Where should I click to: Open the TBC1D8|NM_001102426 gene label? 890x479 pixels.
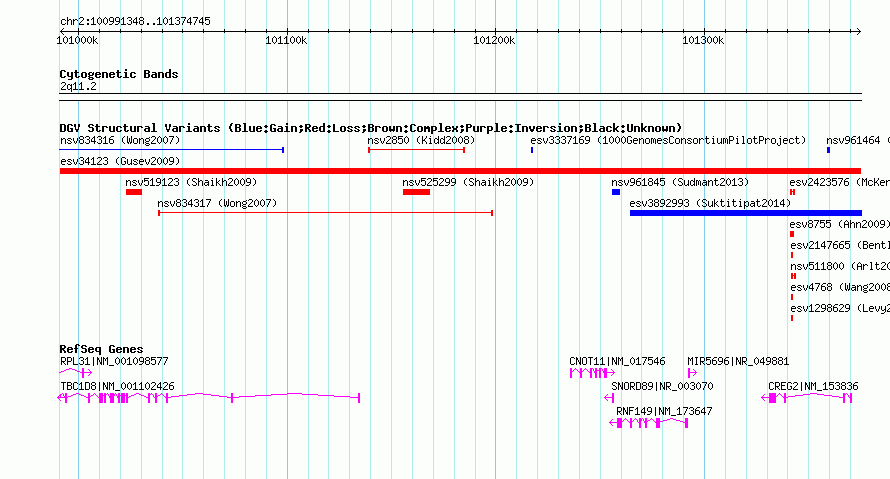click(x=117, y=386)
